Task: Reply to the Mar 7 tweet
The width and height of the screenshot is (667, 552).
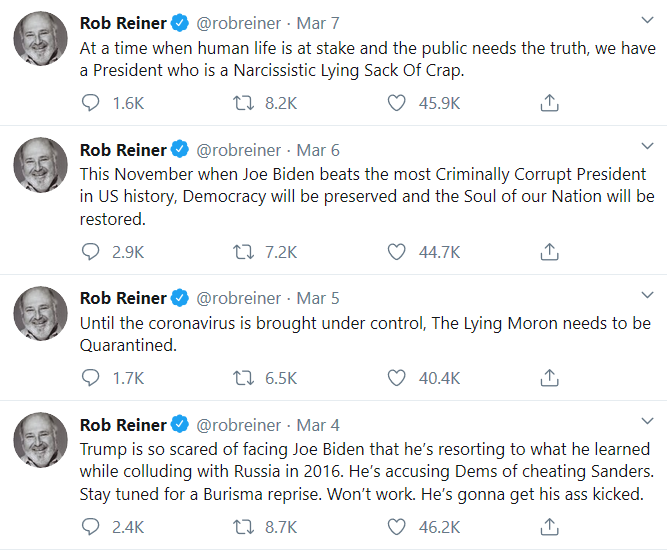Action: tap(90, 103)
